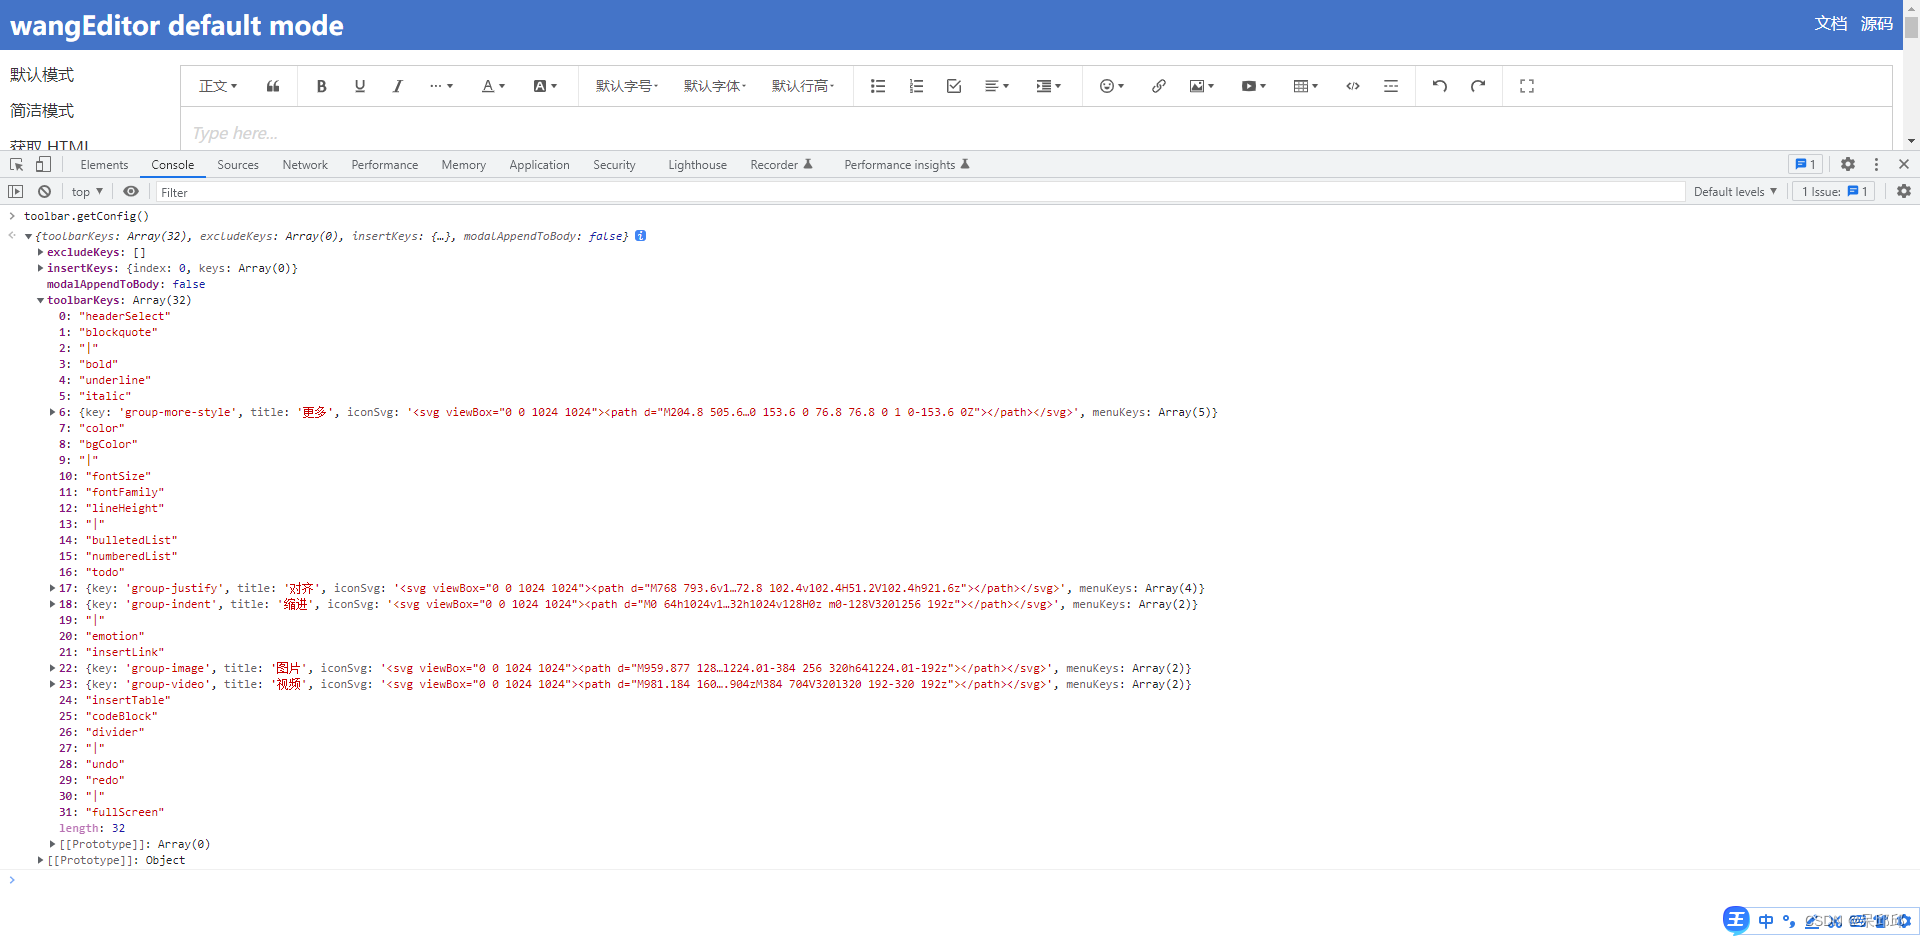This screenshot has height=937, width=1920.
Task: Open the 源码 source code link
Action: 1877,24
